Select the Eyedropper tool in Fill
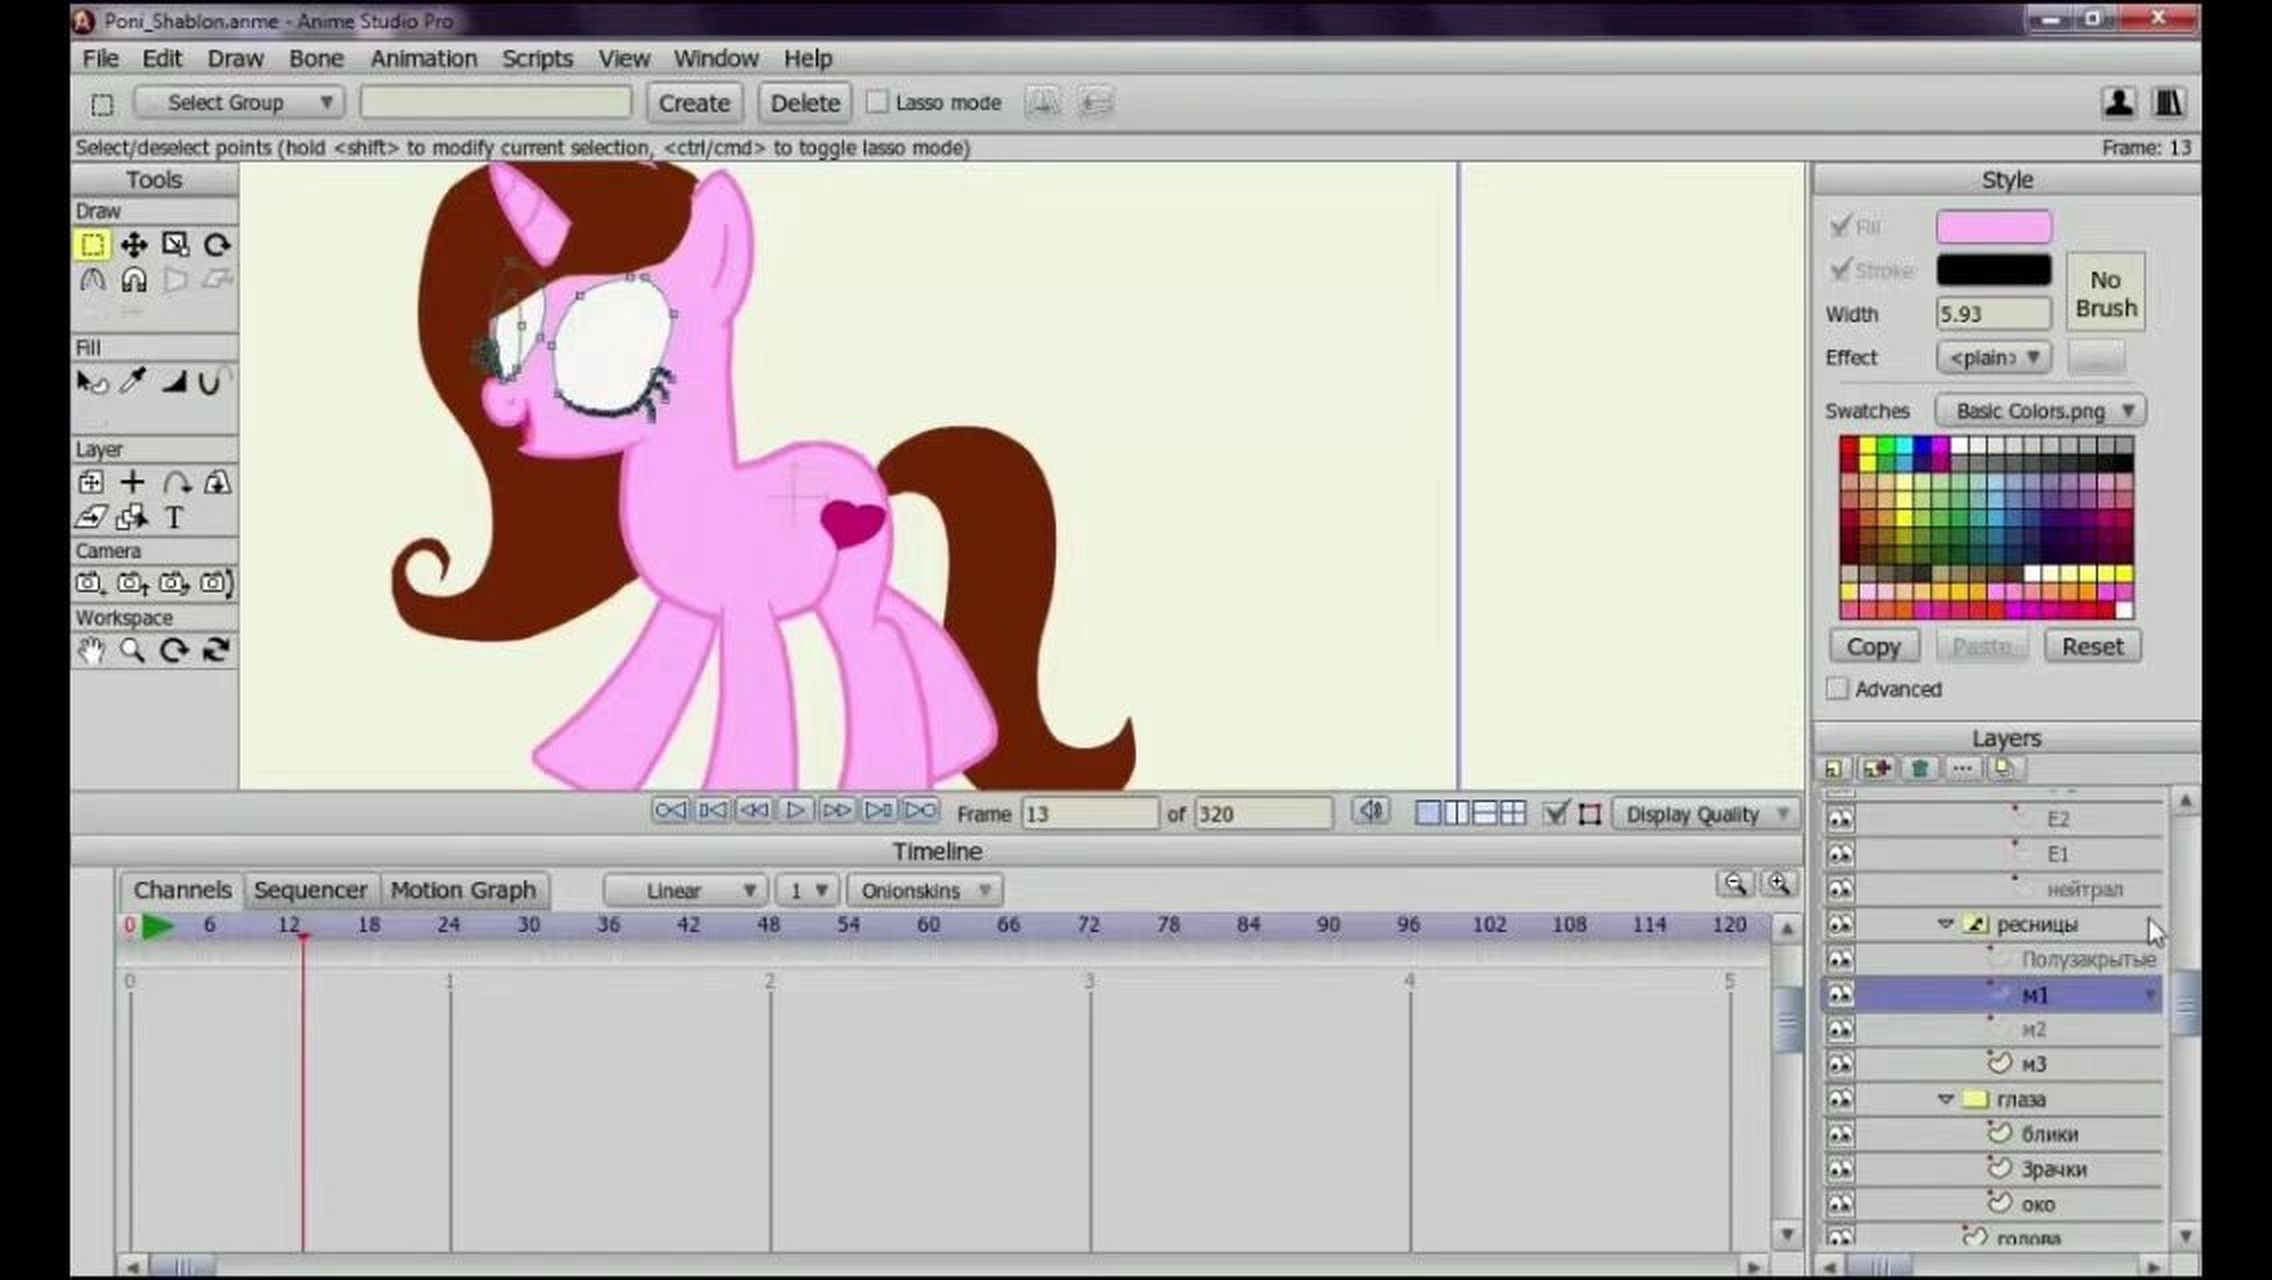This screenshot has width=2272, height=1280. coord(133,381)
